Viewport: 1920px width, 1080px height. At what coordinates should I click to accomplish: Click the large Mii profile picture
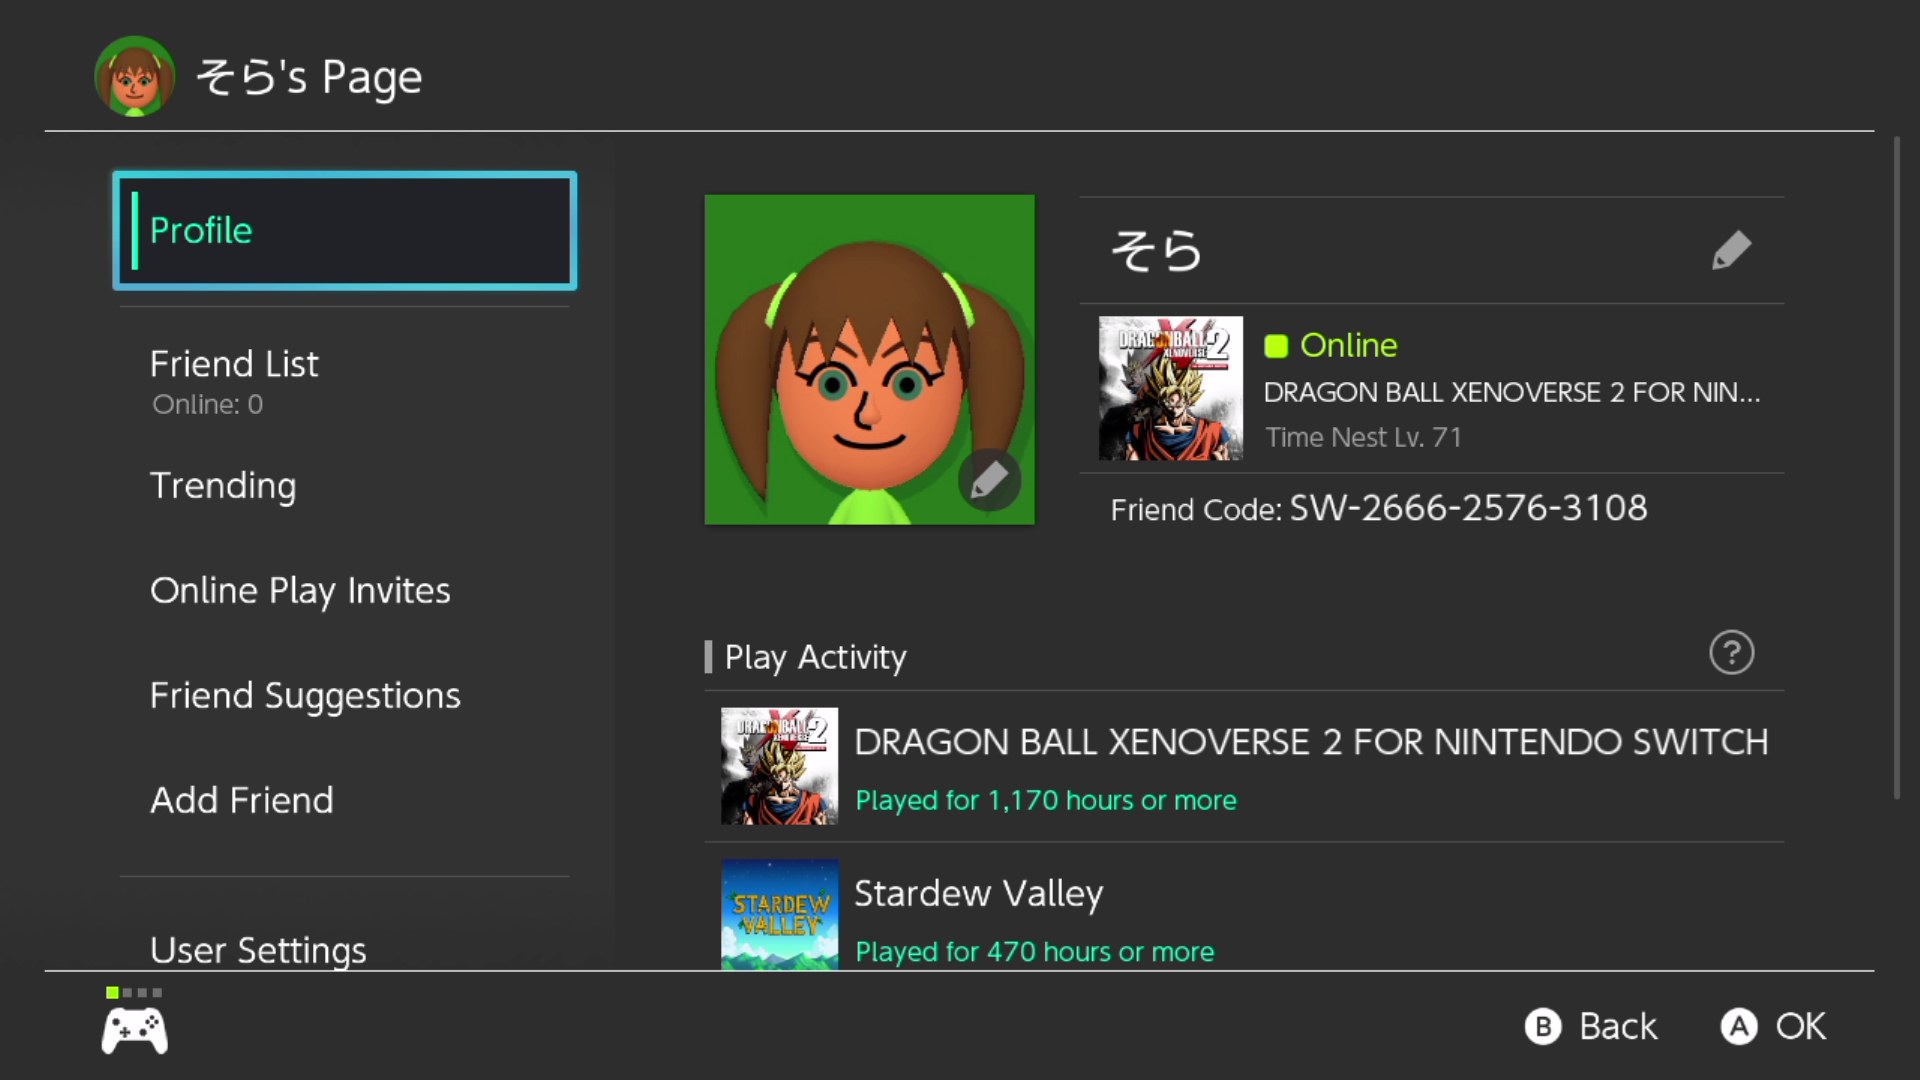pos(869,360)
